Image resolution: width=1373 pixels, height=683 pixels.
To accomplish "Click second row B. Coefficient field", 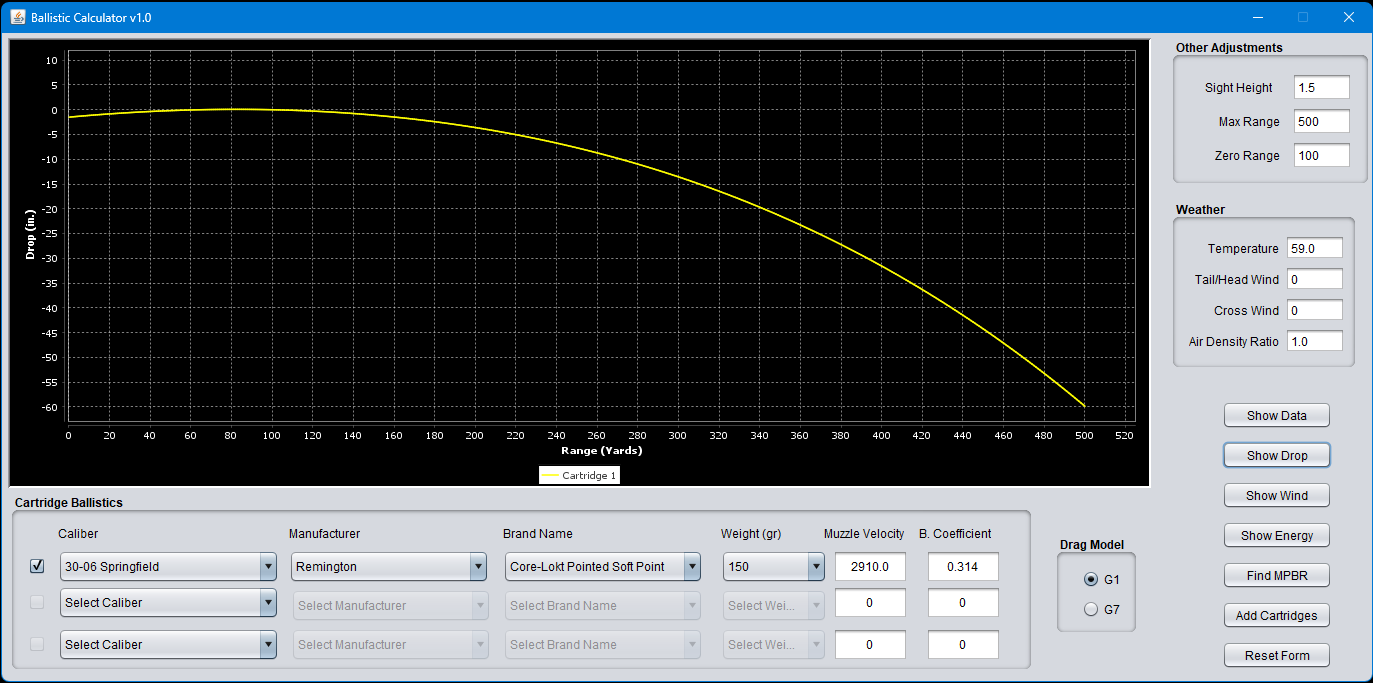I will tap(963, 603).
